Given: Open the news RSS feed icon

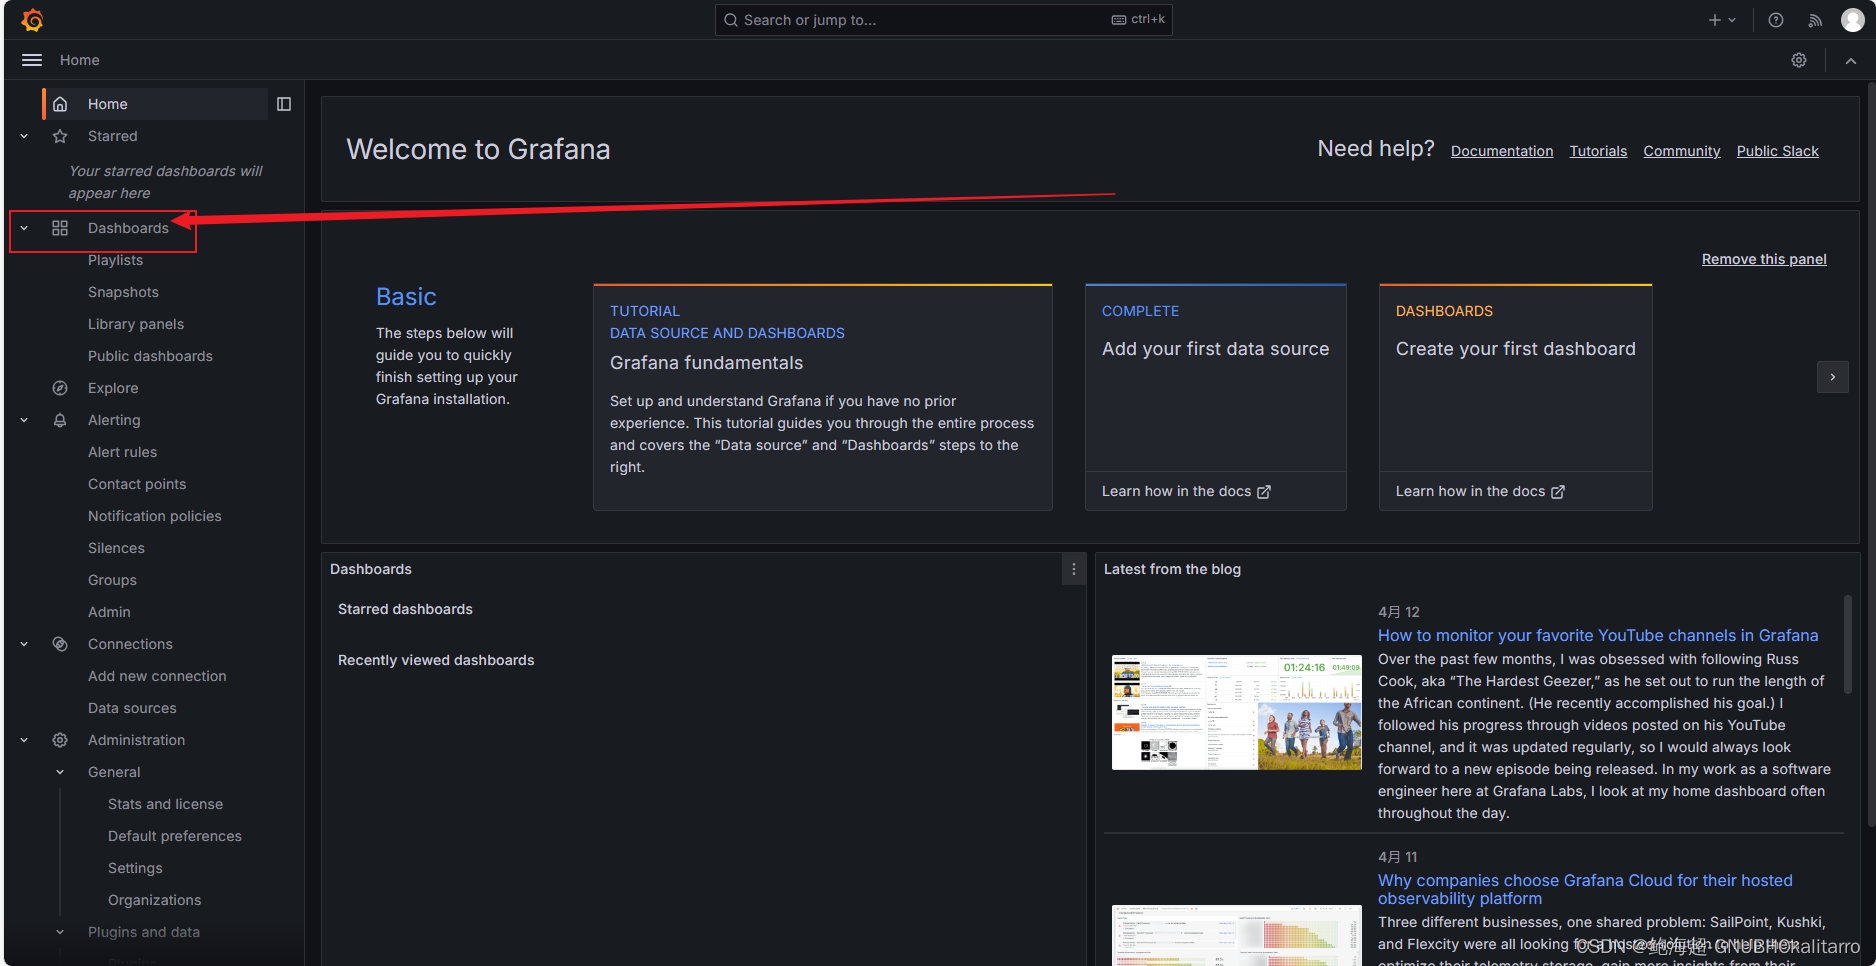Looking at the screenshot, I should pos(1815,20).
